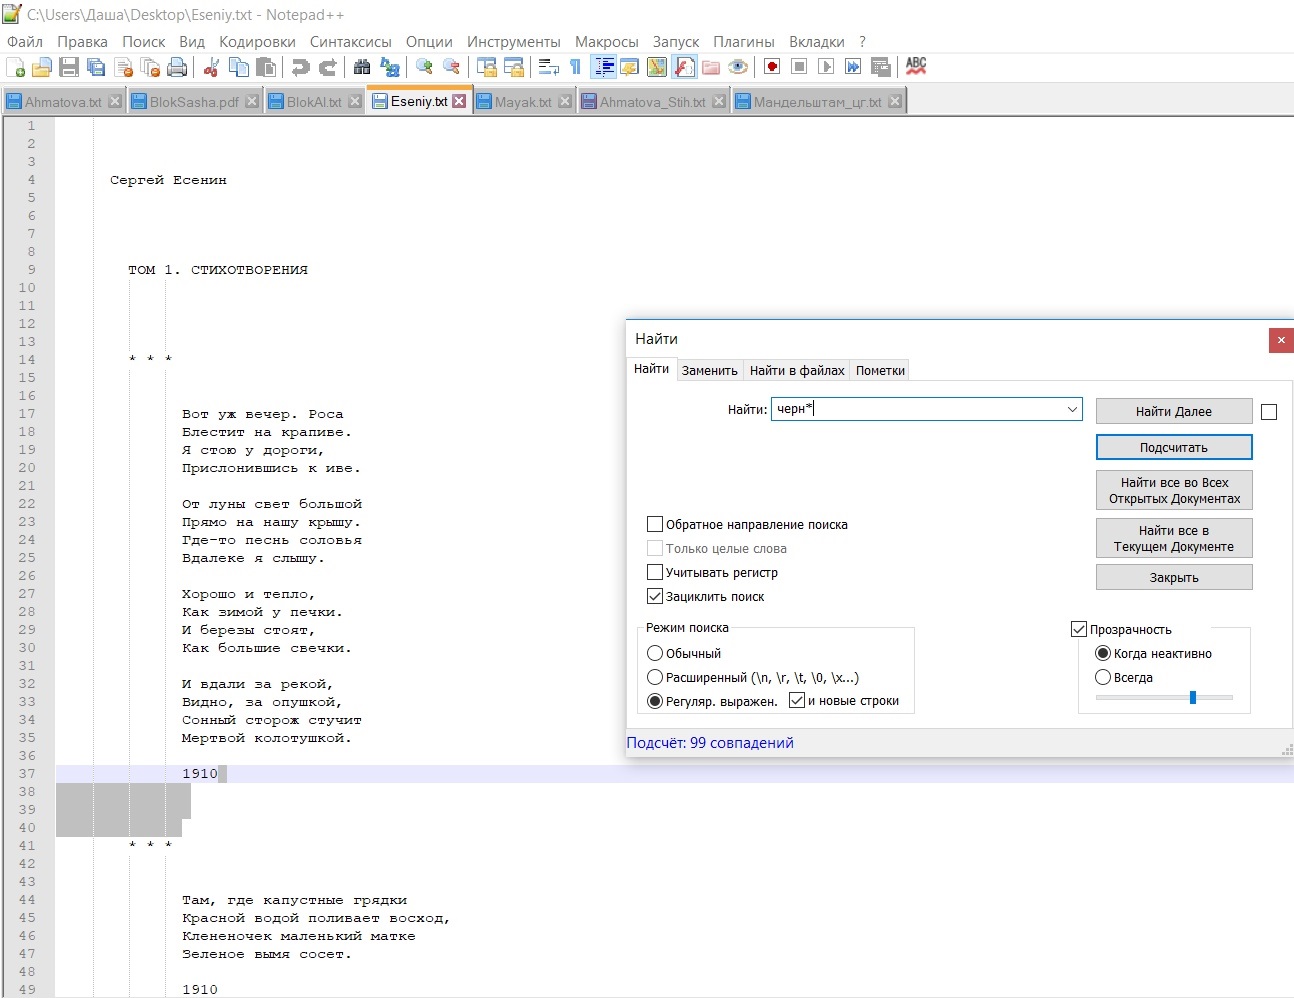Open the 'Файл' menu
Screen dimensions: 1294x998
click(25, 41)
